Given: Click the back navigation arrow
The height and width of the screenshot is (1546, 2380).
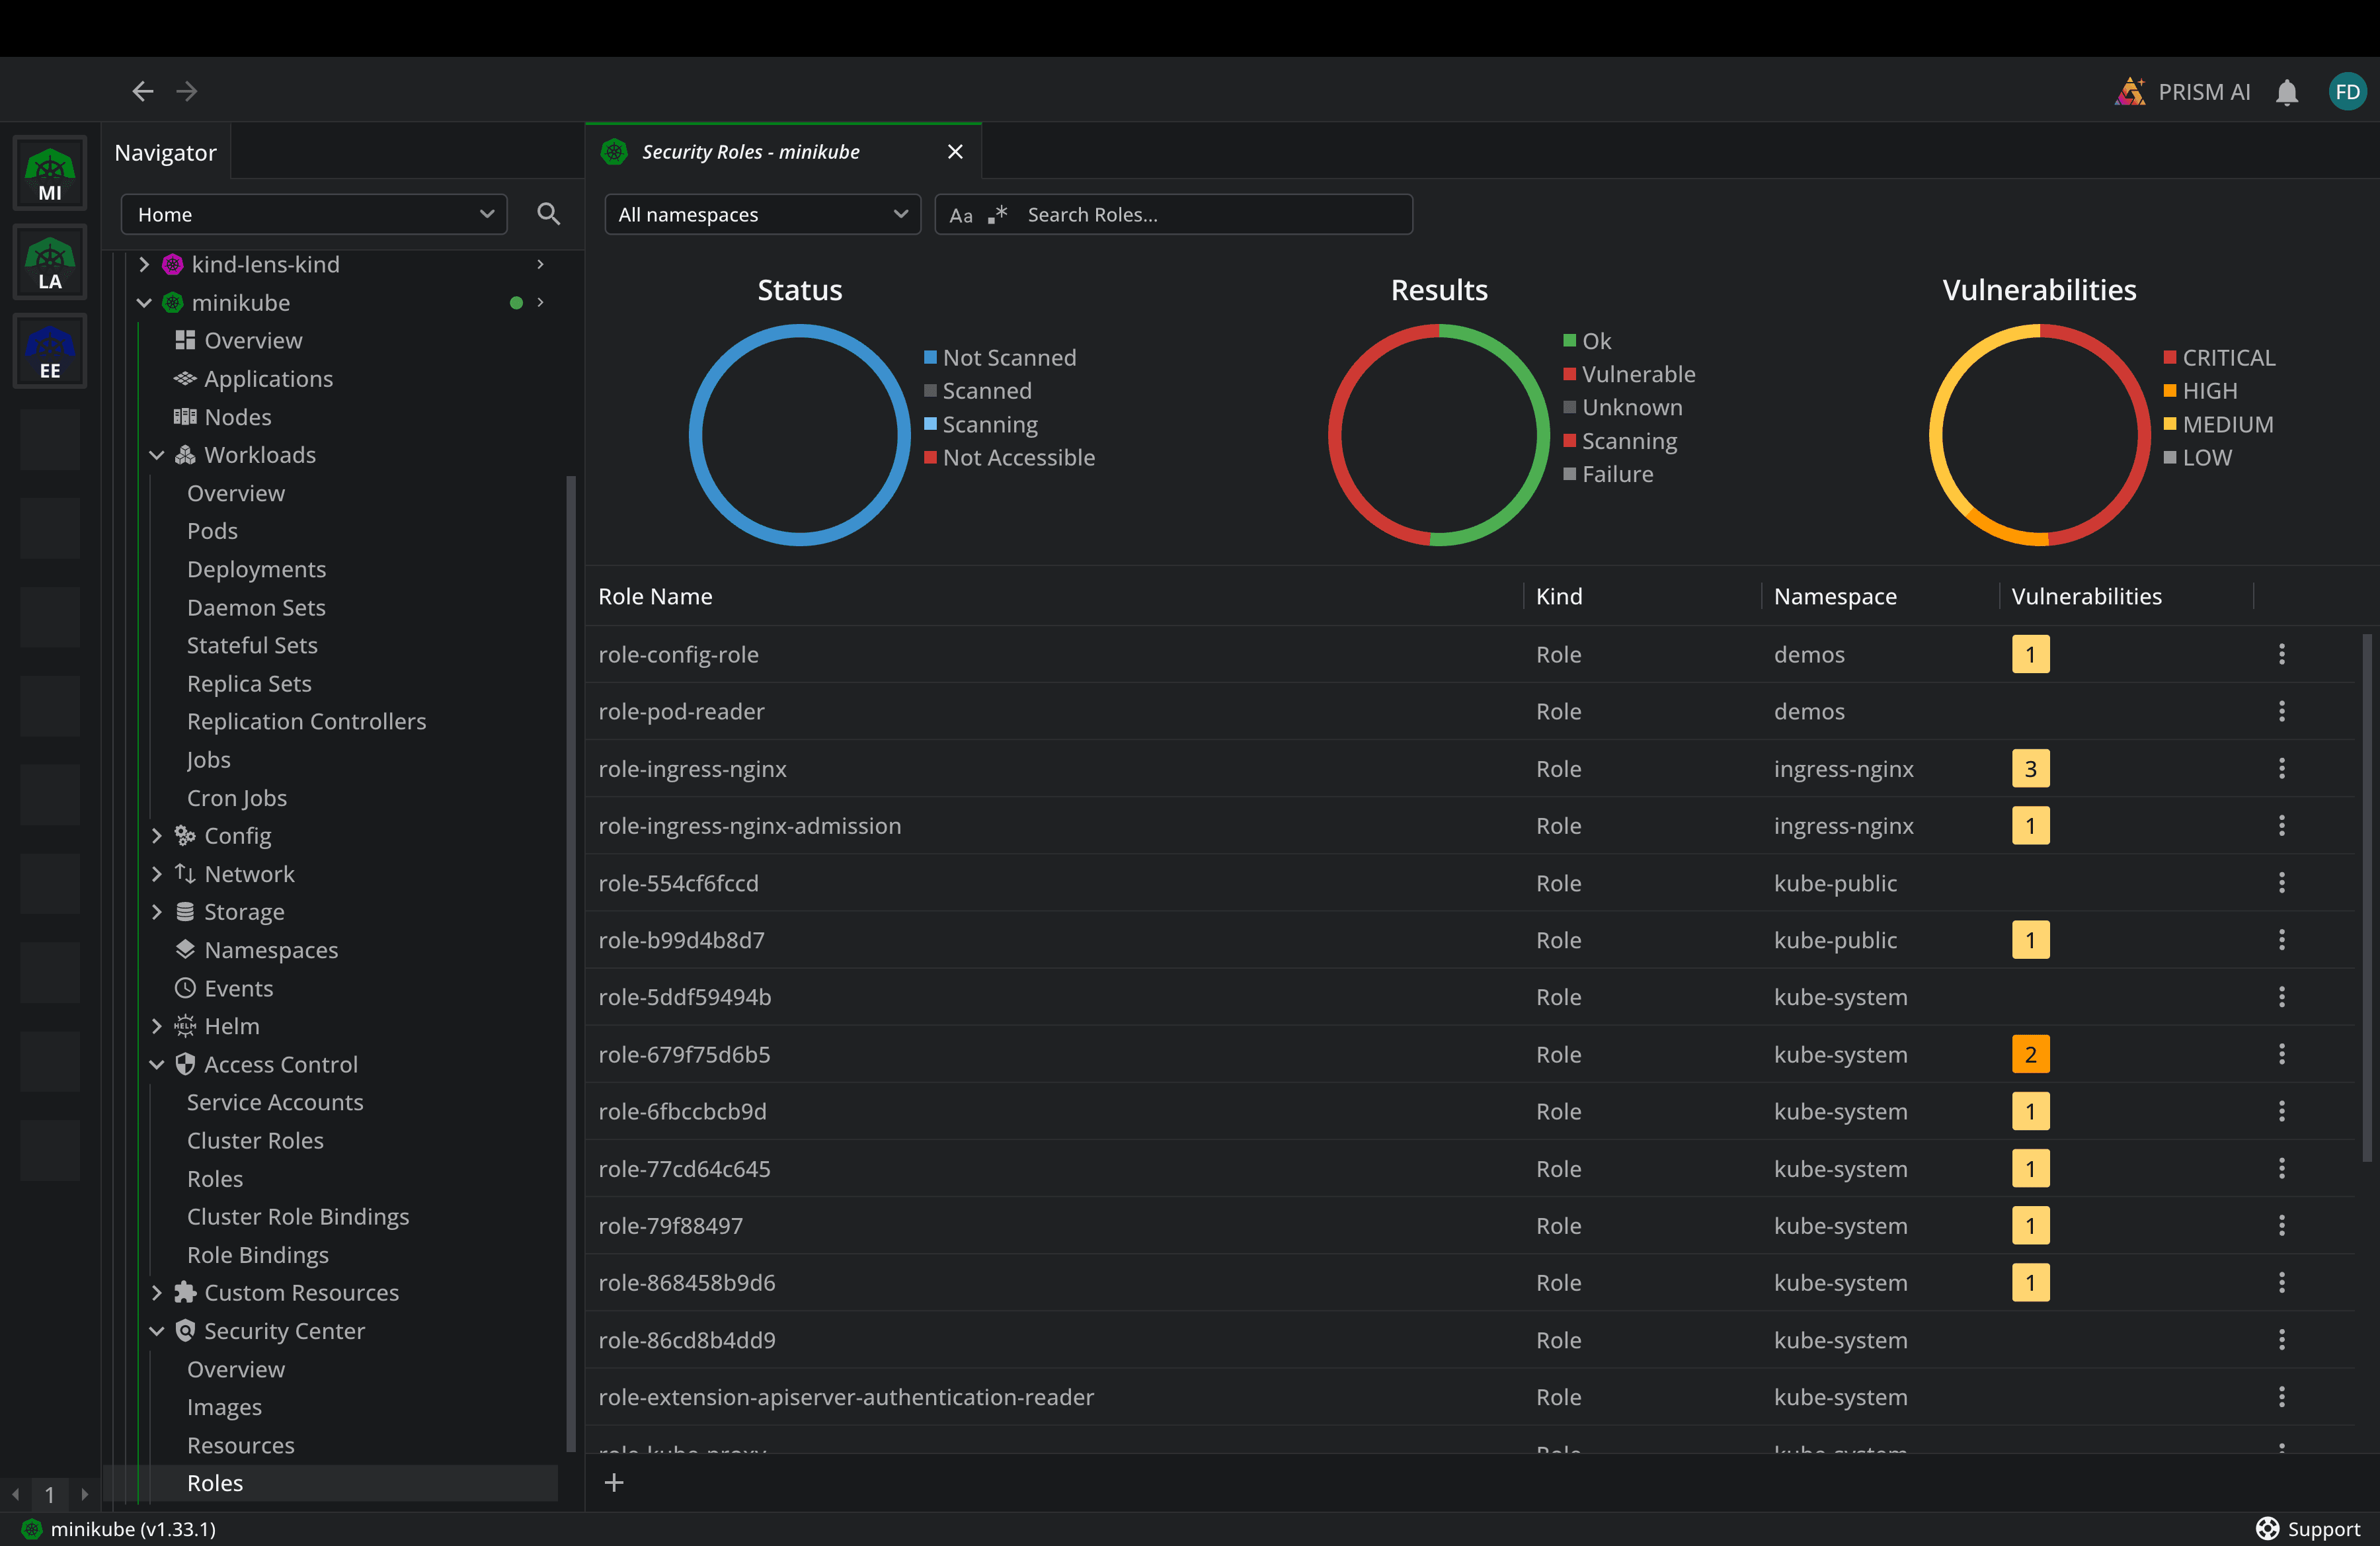Looking at the screenshot, I should point(143,92).
